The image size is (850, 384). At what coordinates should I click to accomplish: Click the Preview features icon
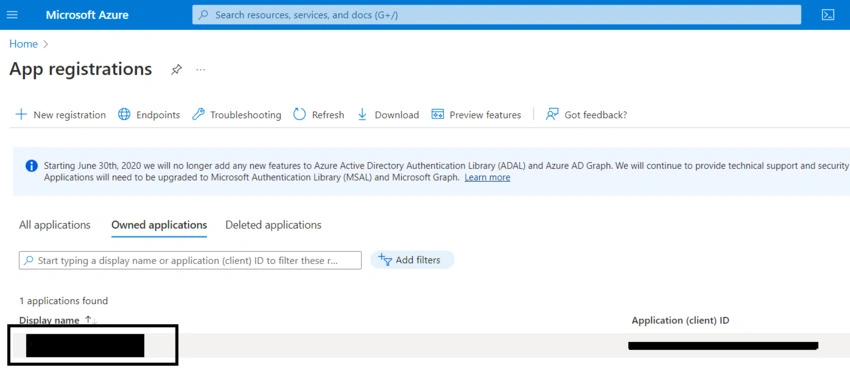click(437, 114)
